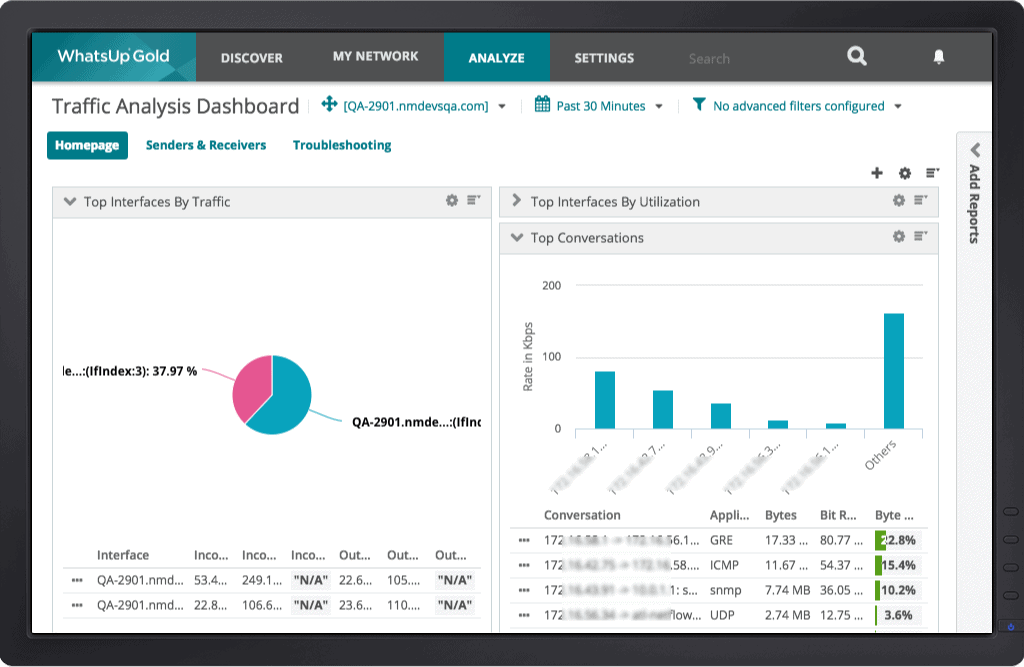This screenshot has width=1024, height=667.
Task: Collapse the Top Conversations panel
Action: point(517,238)
